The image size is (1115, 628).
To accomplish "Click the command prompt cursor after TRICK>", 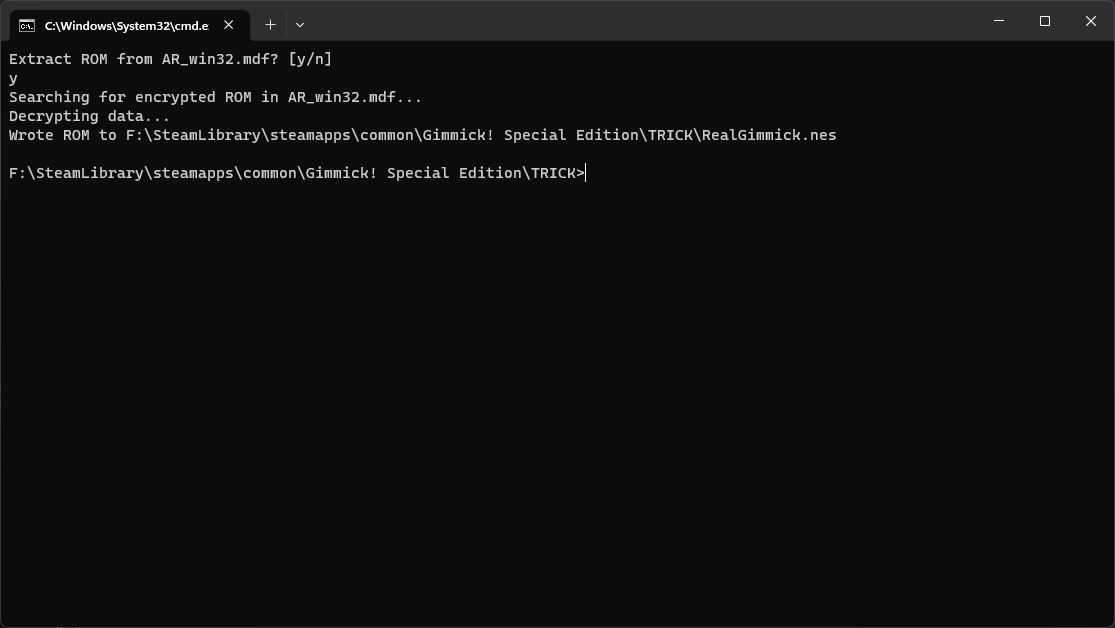I will tap(586, 174).
